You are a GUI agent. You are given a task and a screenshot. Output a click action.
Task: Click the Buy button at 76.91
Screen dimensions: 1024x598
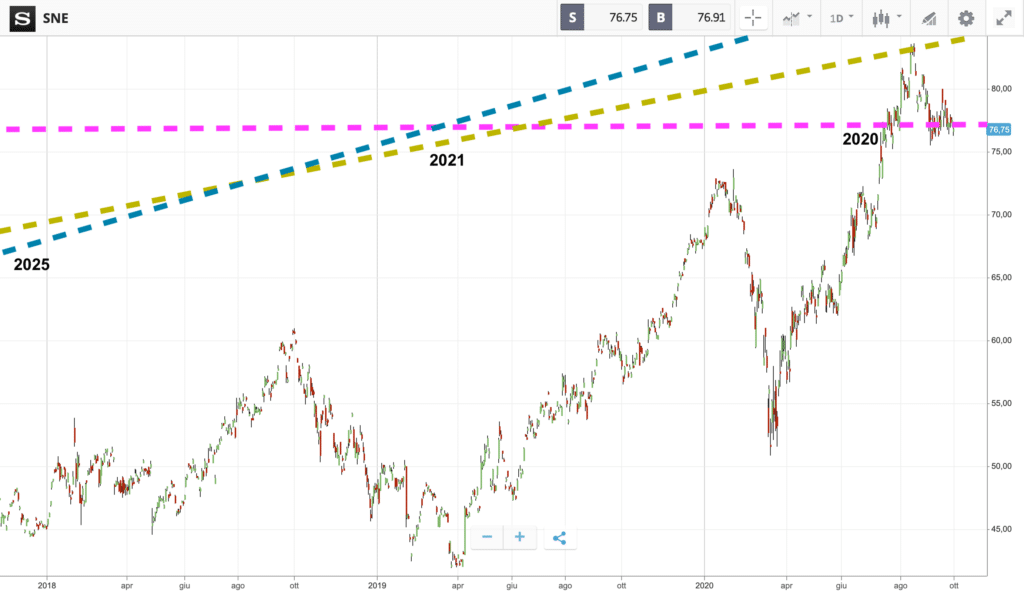pos(690,18)
